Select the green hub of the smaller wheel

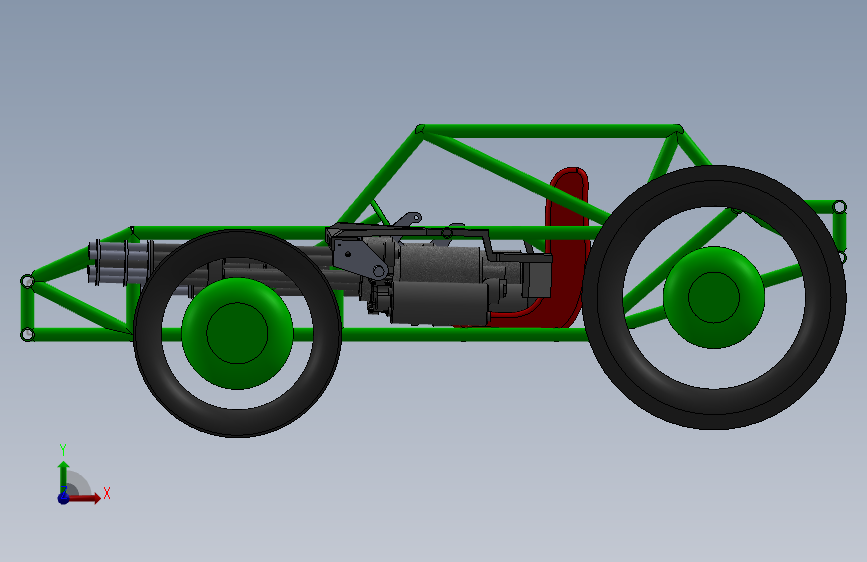[x=237, y=333]
